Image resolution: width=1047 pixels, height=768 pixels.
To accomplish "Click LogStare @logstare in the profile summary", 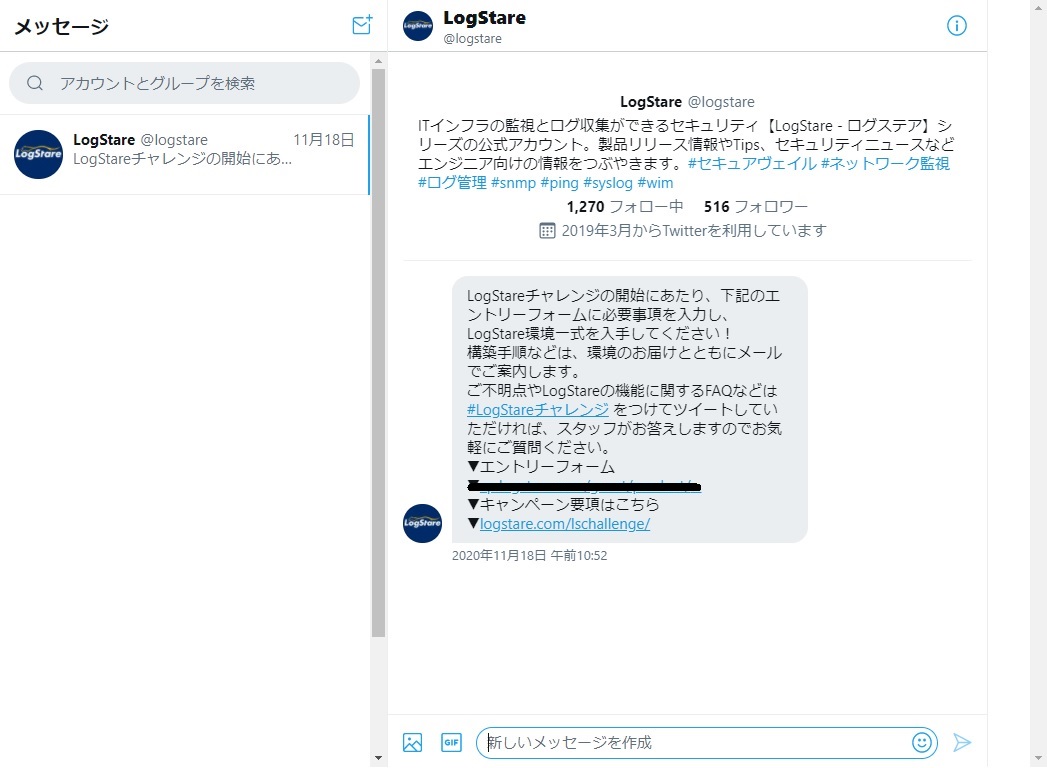I will coord(687,102).
